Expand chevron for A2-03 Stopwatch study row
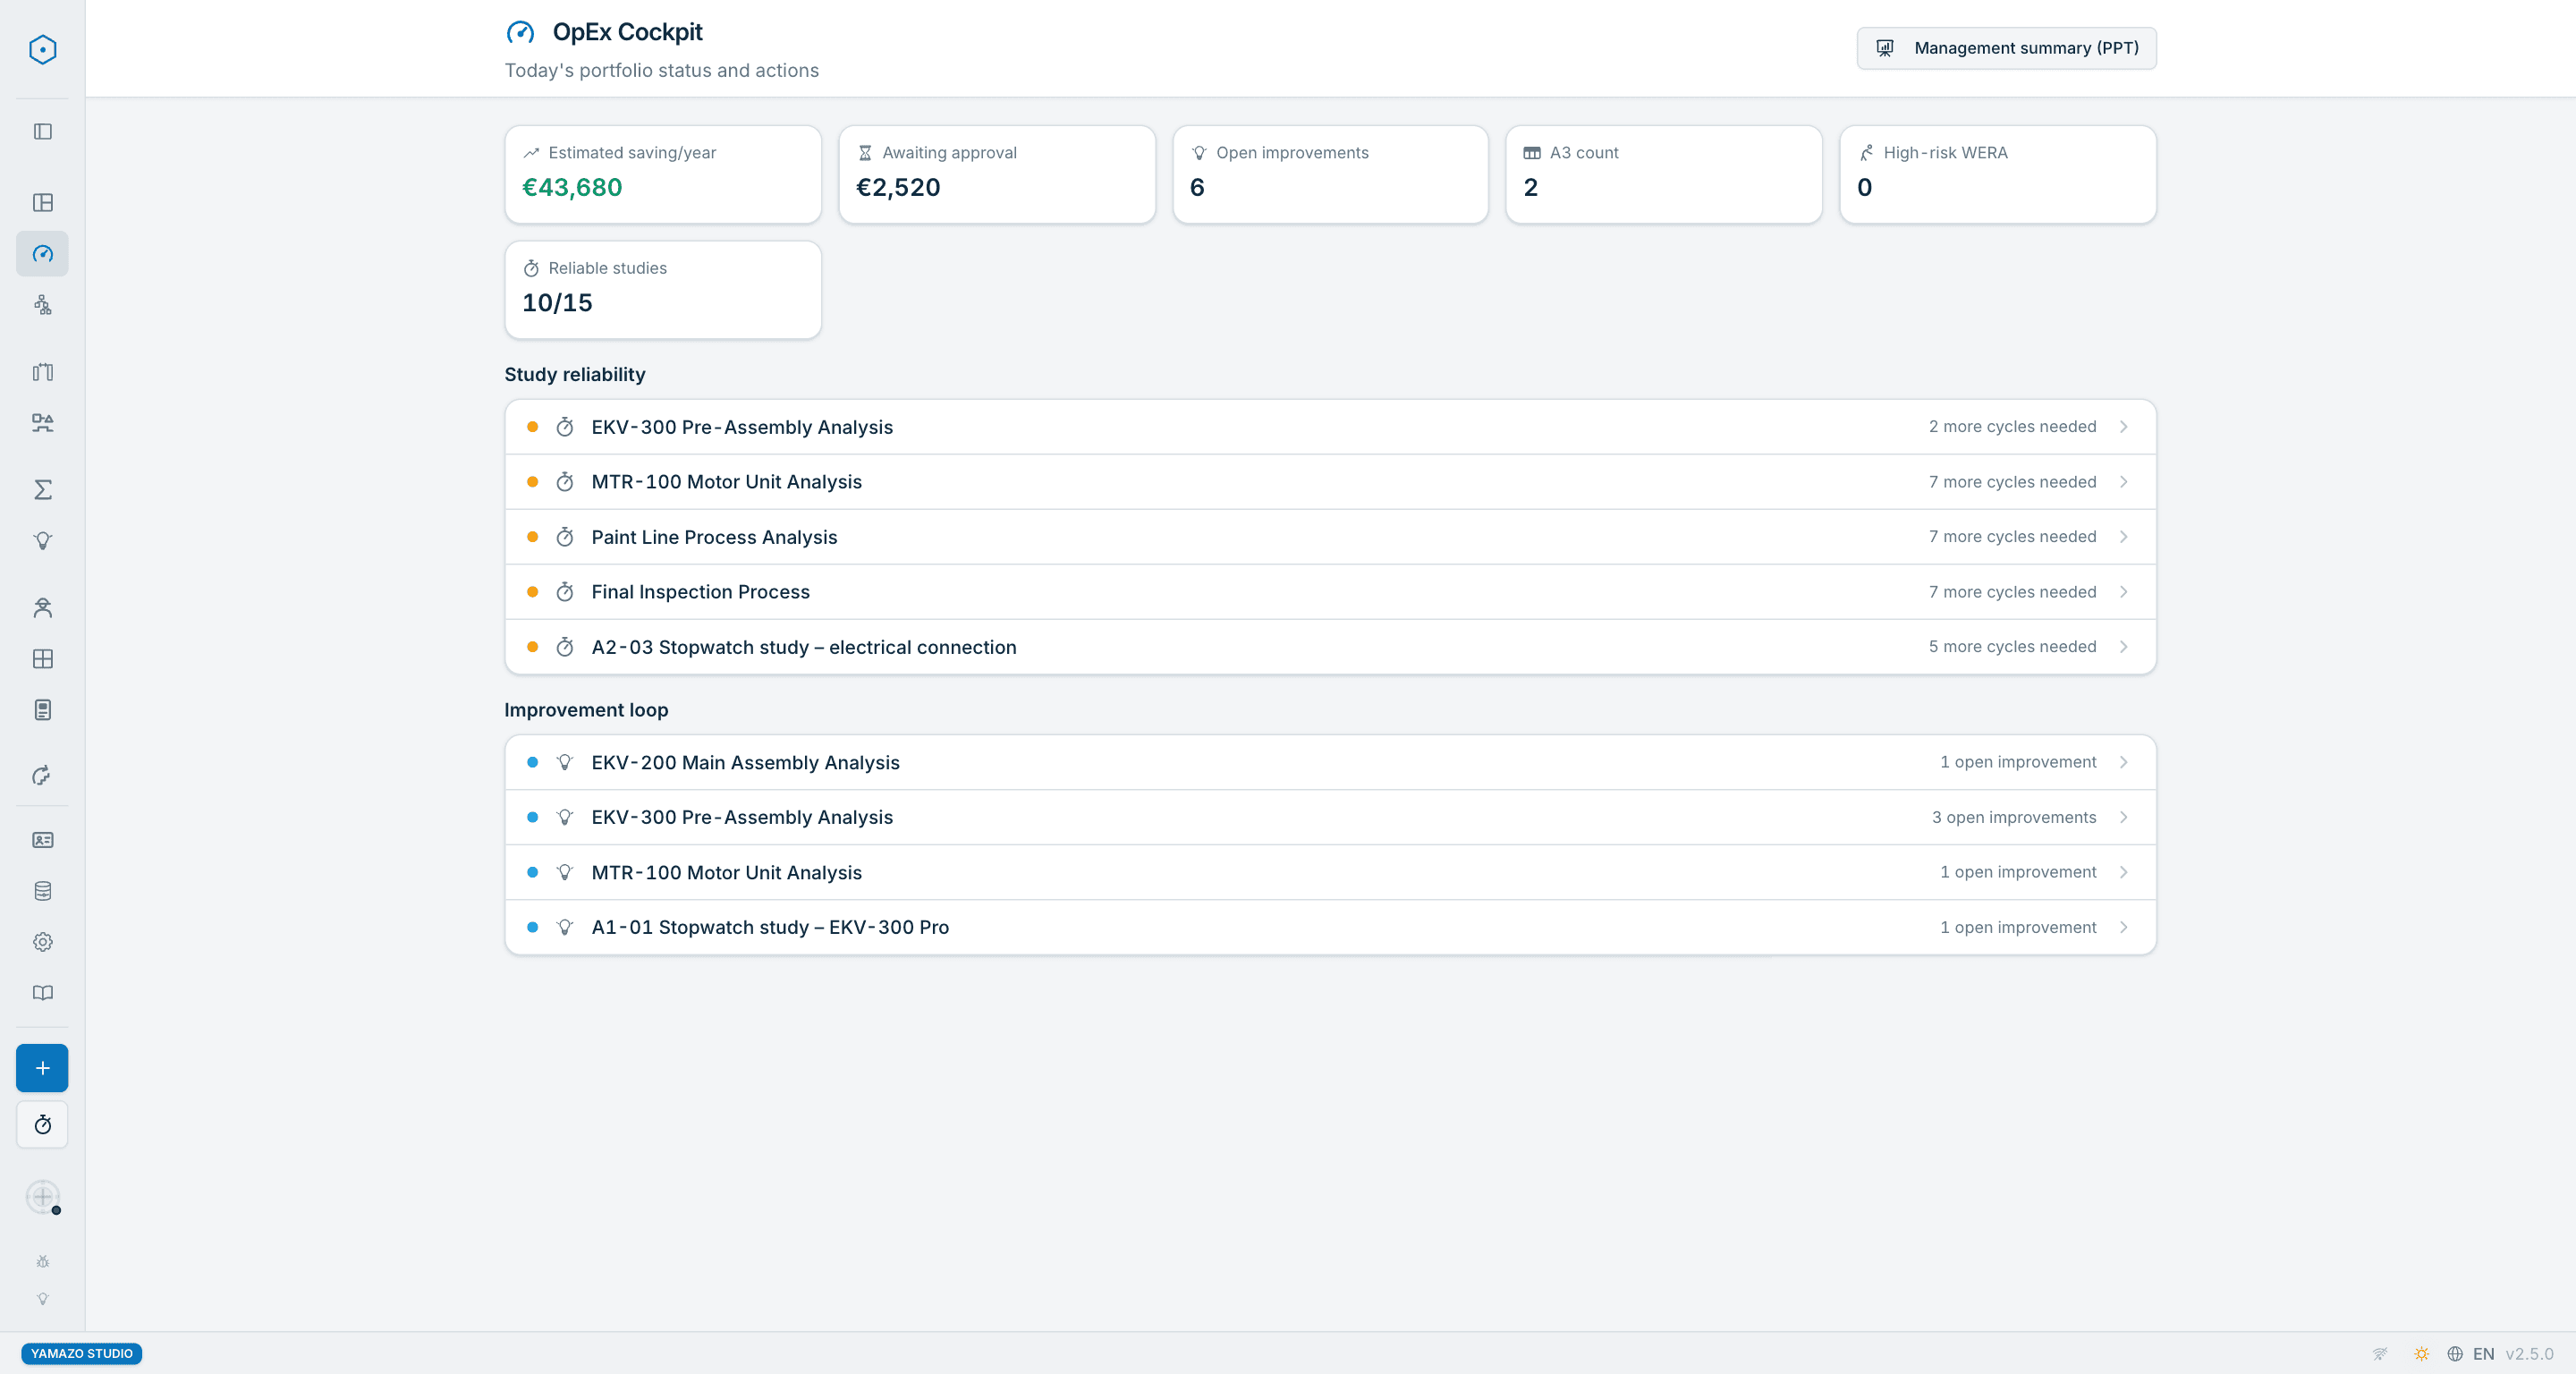 point(2123,647)
